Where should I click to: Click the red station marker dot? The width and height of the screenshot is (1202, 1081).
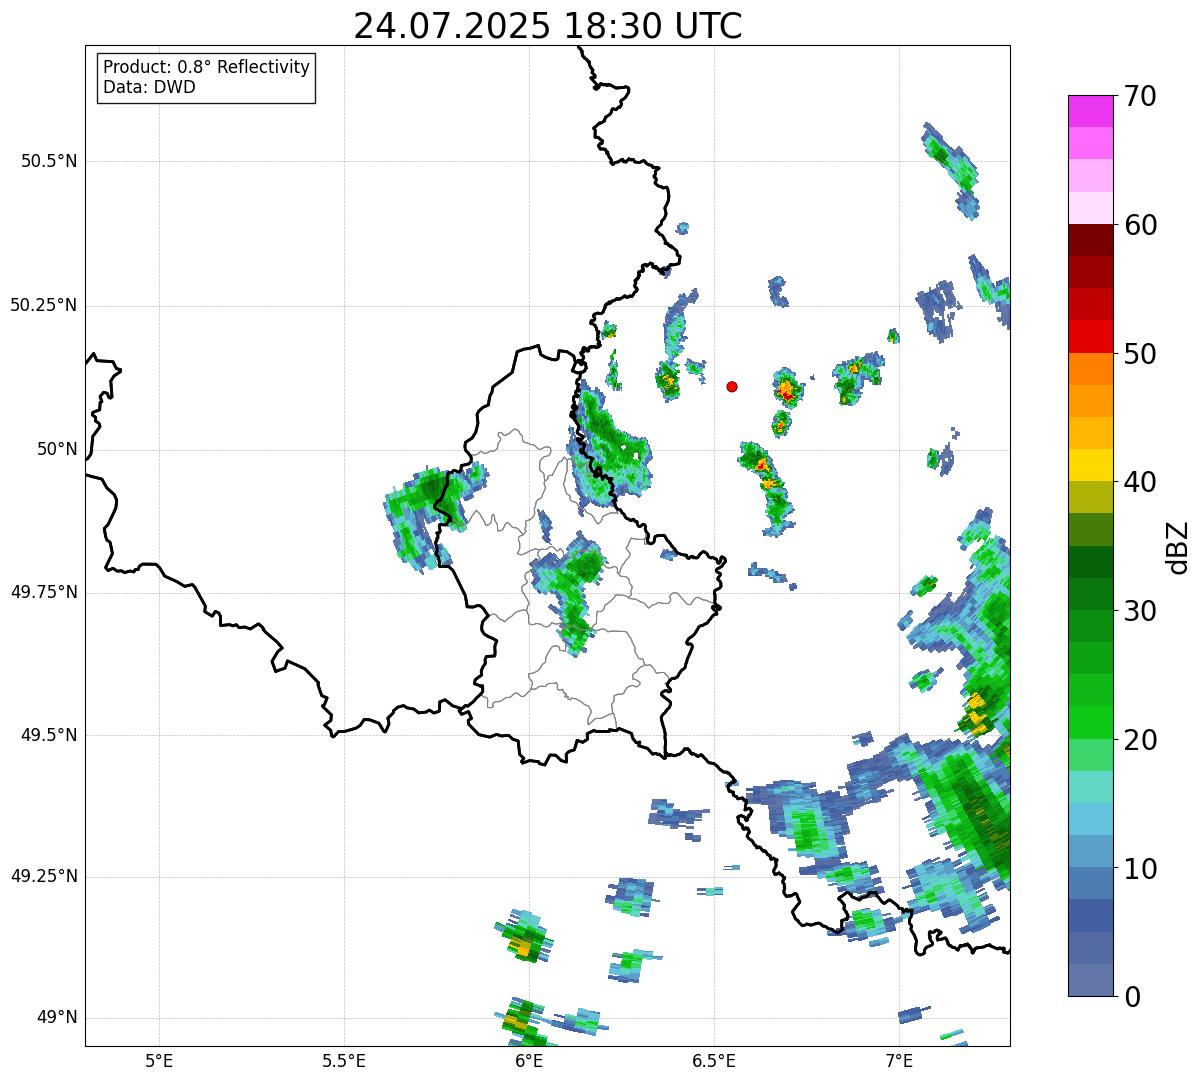click(x=732, y=386)
